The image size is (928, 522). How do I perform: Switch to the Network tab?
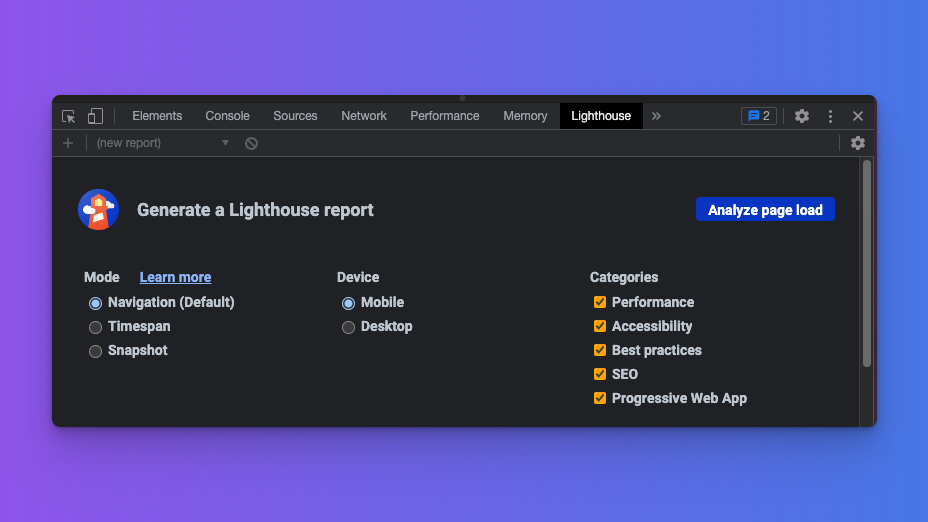click(x=364, y=116)
